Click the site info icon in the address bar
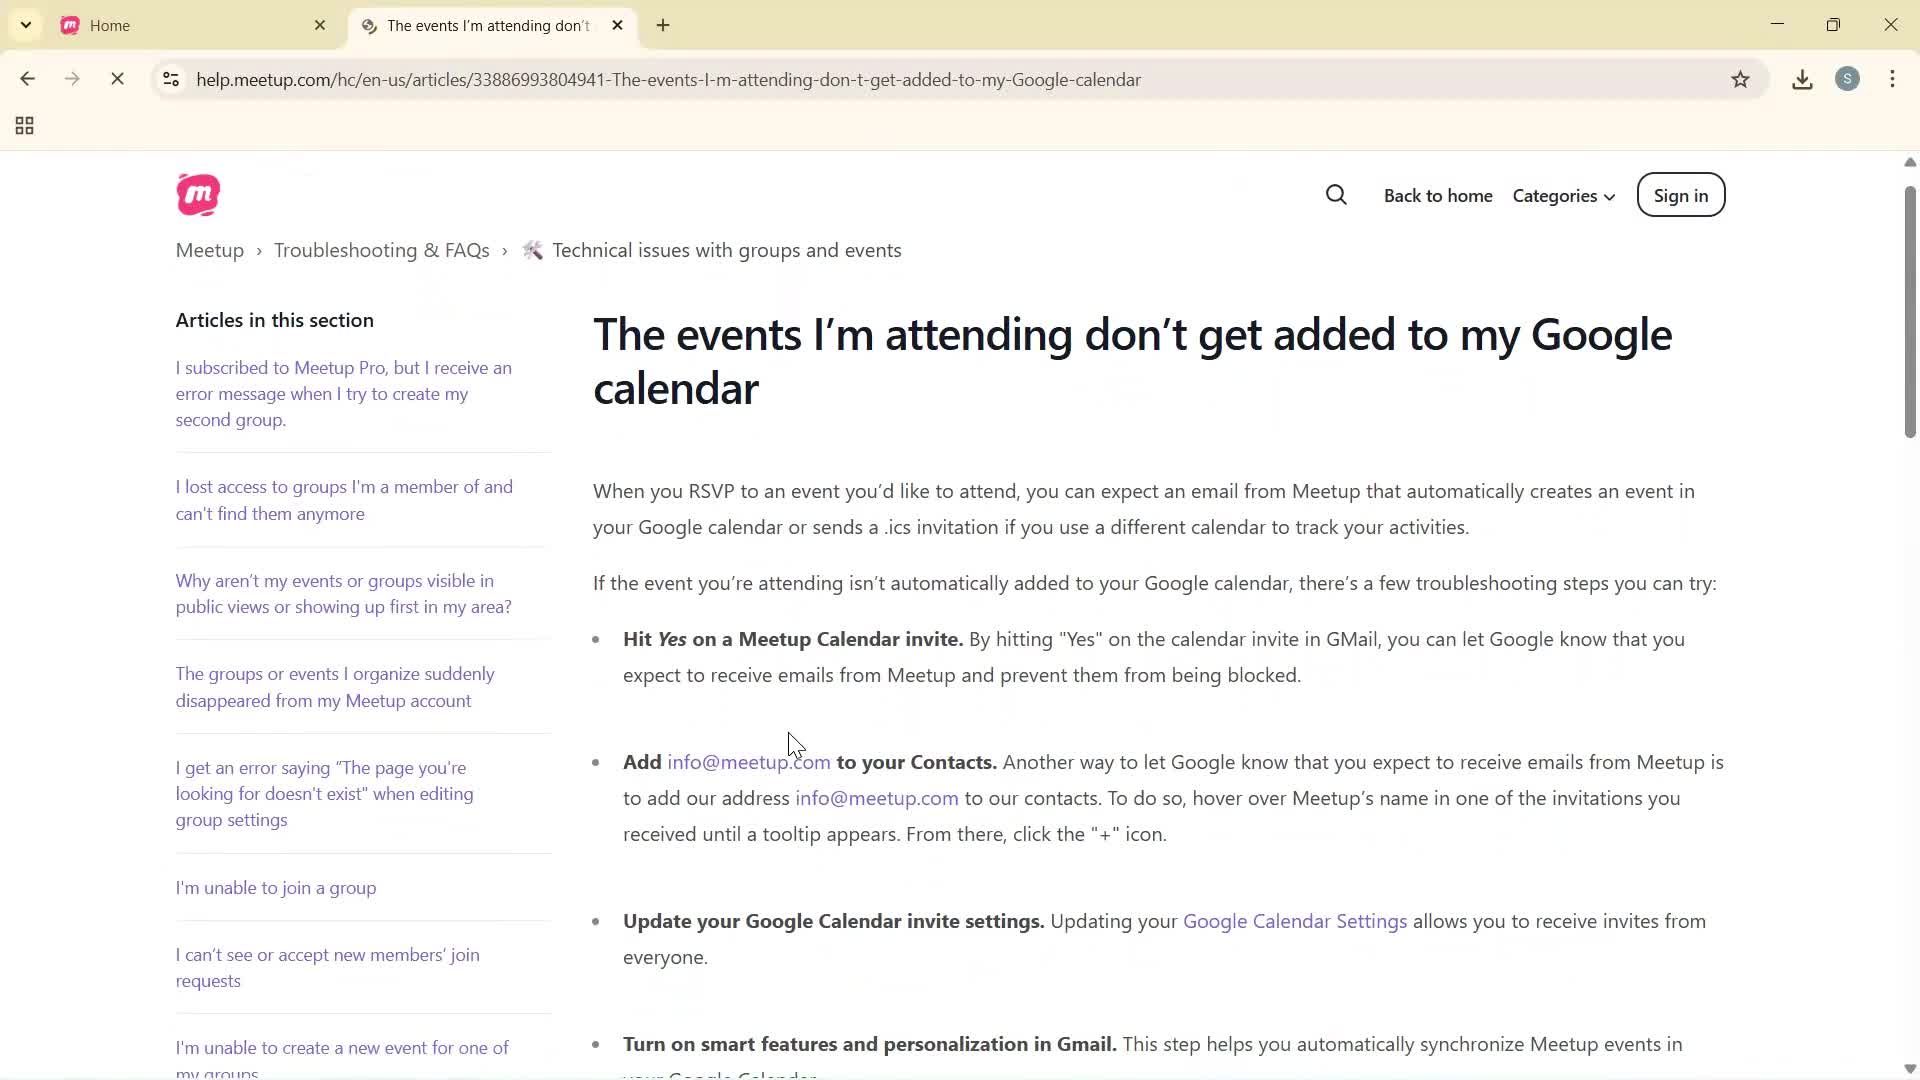 pos(170,80)
